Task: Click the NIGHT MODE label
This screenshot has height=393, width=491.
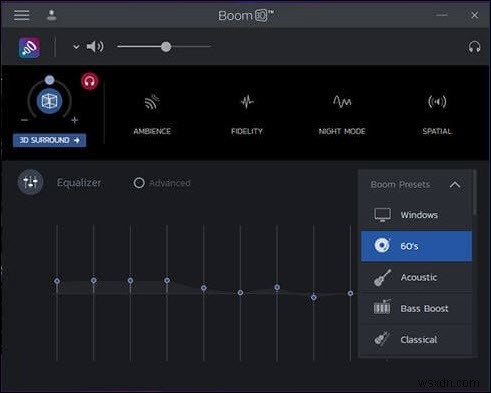Action: click(342, 131)
